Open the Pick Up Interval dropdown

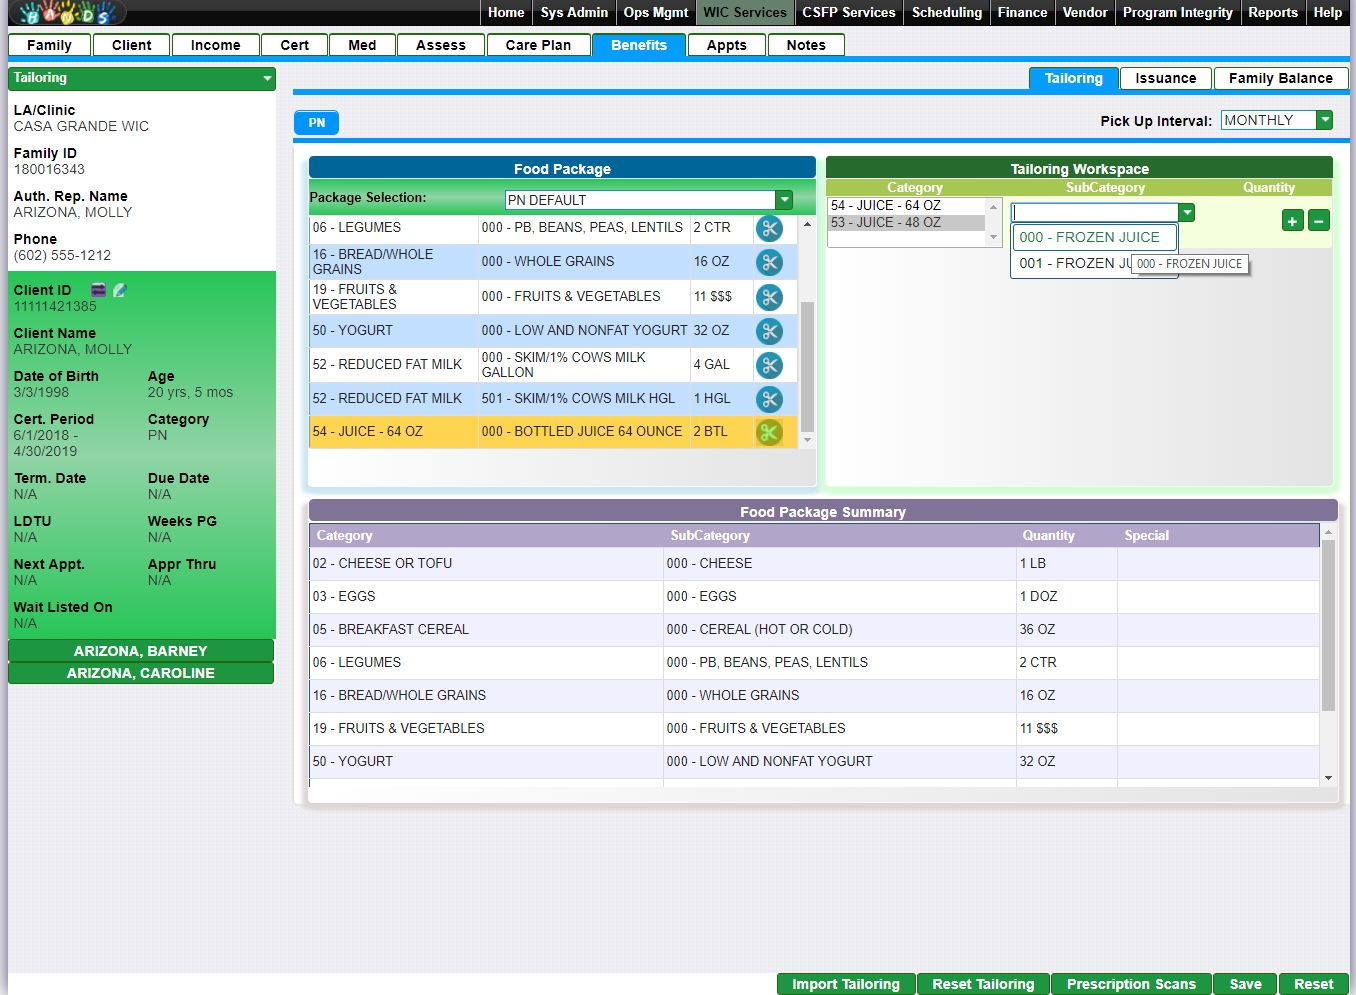click(1324, 120)
